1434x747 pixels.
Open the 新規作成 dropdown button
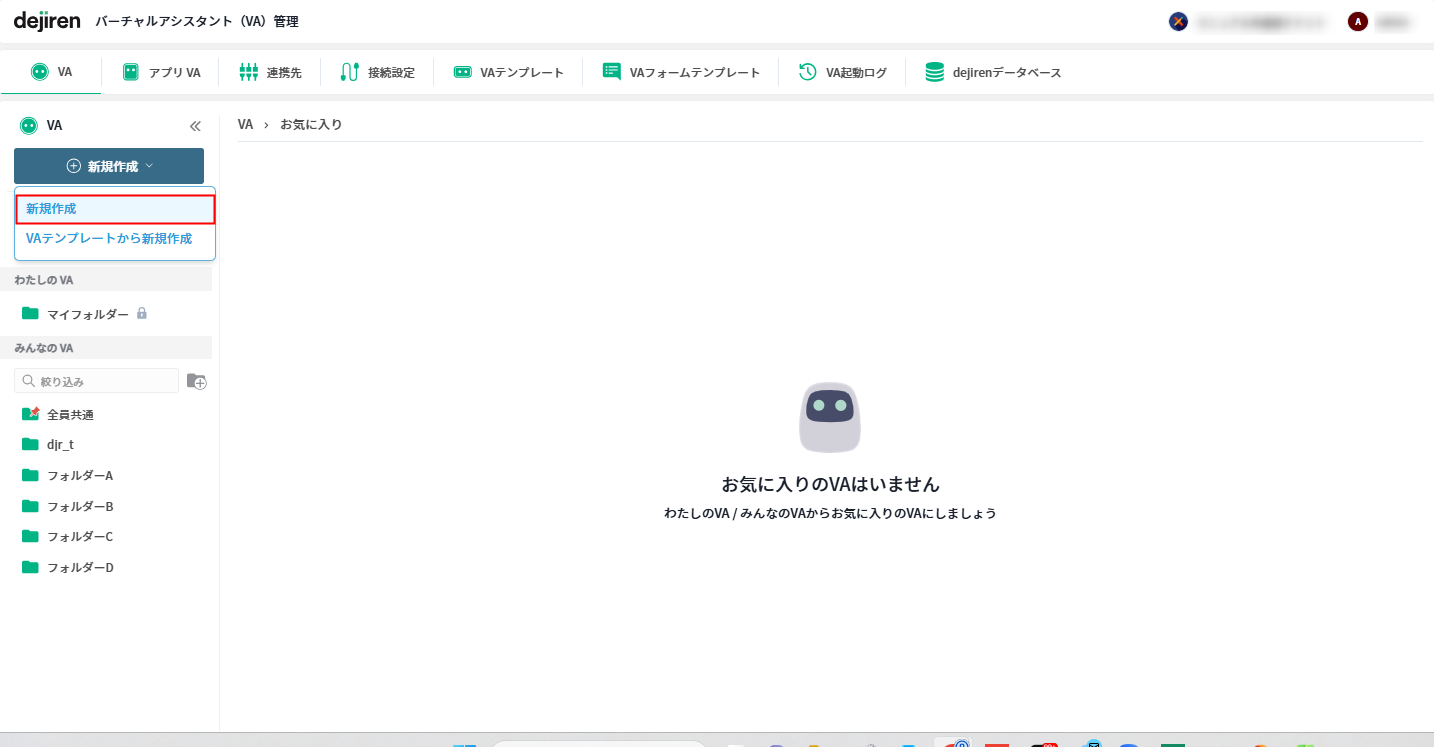point(109,166)
